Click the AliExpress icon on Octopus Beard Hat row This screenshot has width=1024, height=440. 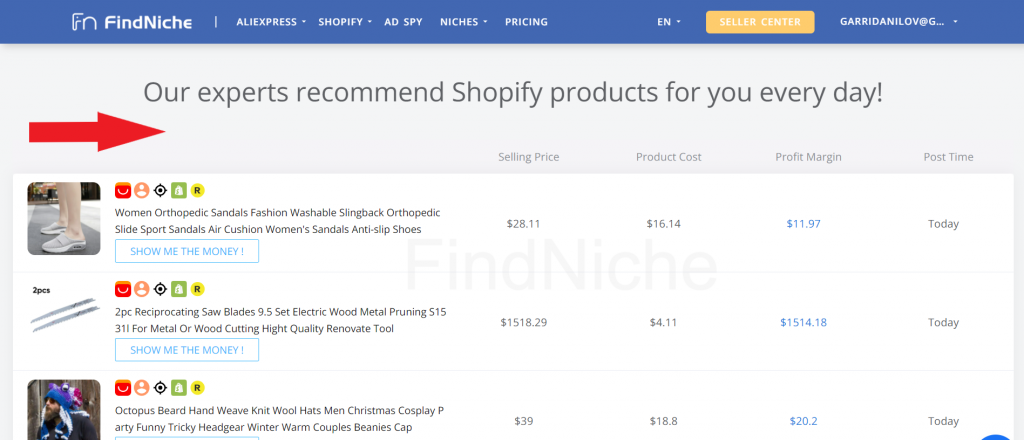pos(123,388)
